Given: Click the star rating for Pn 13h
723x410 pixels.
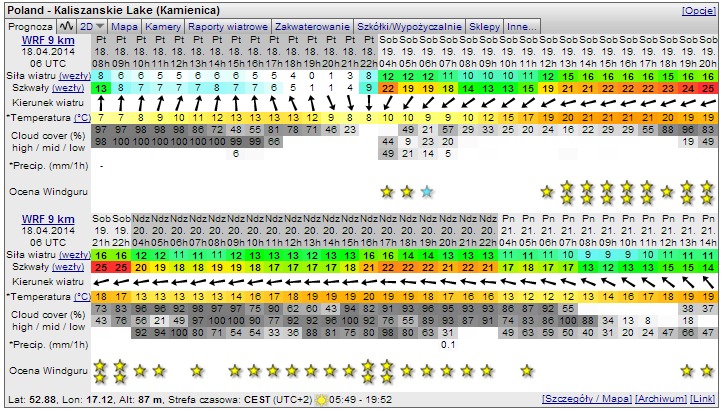Looking at the screenshot, I should point(687,370).
